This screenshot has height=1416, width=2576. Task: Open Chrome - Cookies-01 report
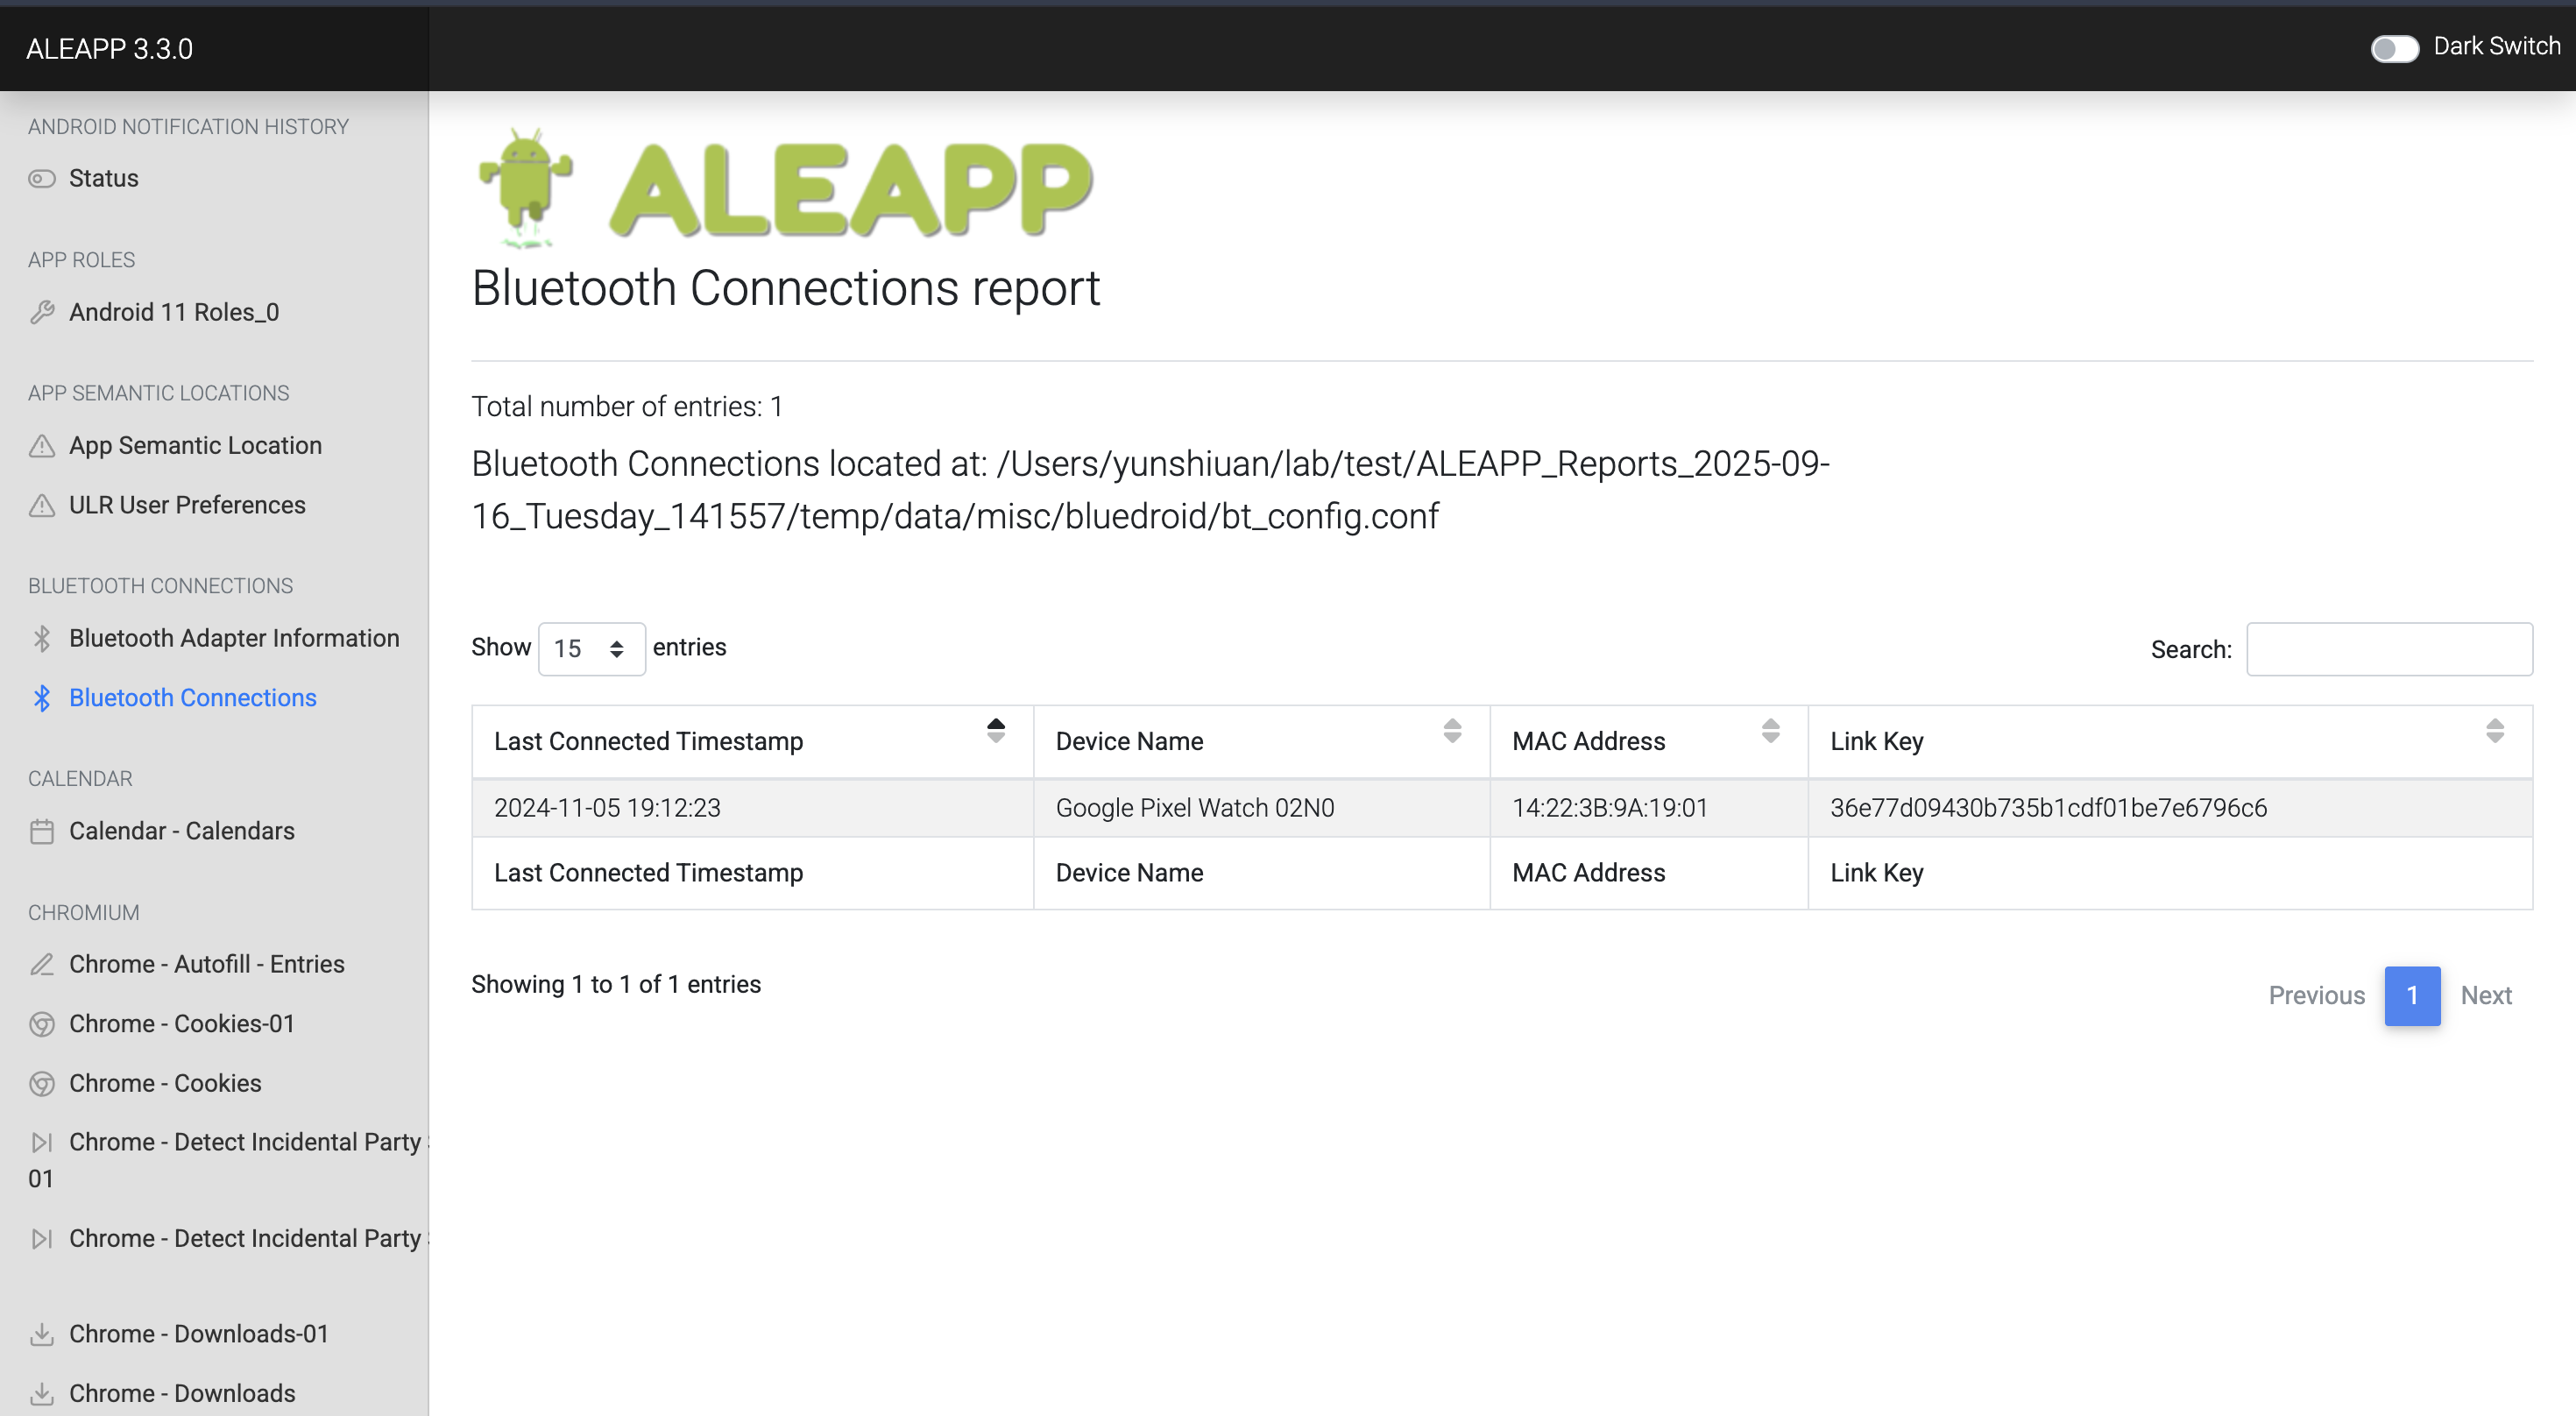coord(182,1024)
